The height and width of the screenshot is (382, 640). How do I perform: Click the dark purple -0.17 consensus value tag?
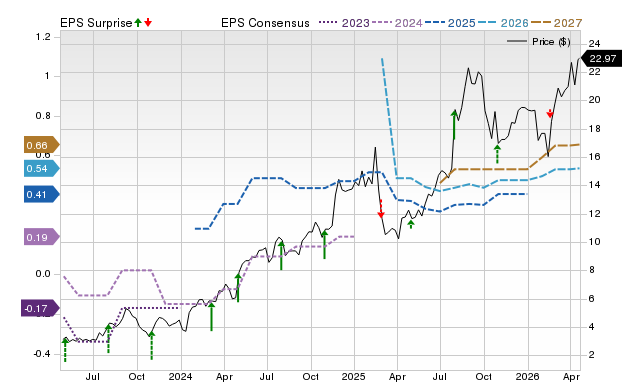40,309
